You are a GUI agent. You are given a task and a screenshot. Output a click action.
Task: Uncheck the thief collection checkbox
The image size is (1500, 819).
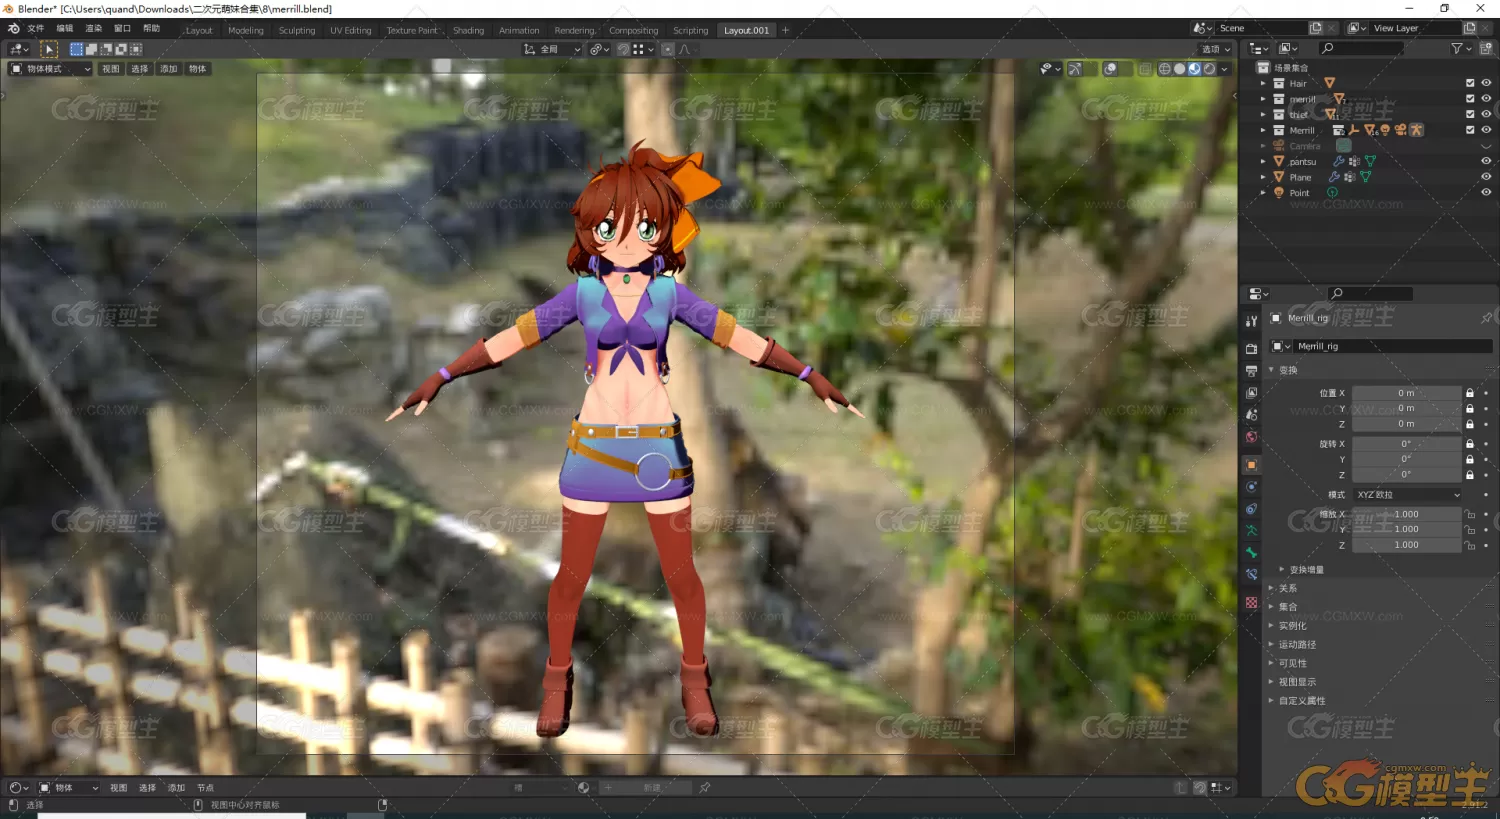tap(1470, 114)
